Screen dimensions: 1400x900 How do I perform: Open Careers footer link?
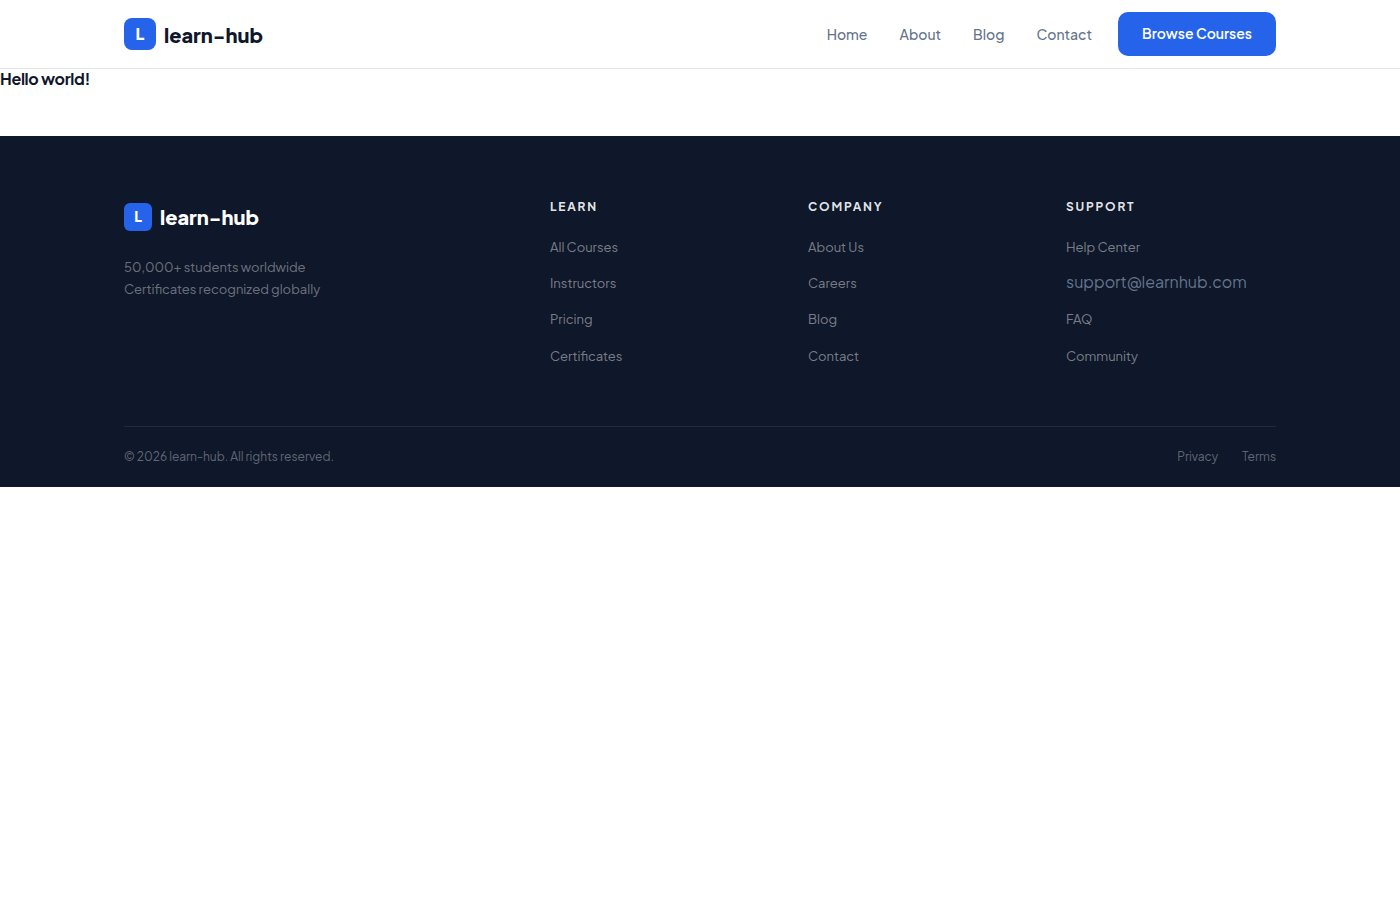point(832,283)
